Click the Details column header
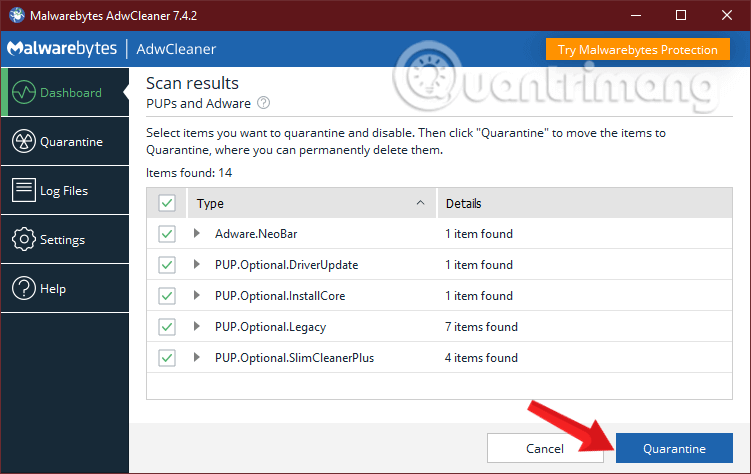The width and height of the screenshot is (751, 474). [x=585, y=203]
